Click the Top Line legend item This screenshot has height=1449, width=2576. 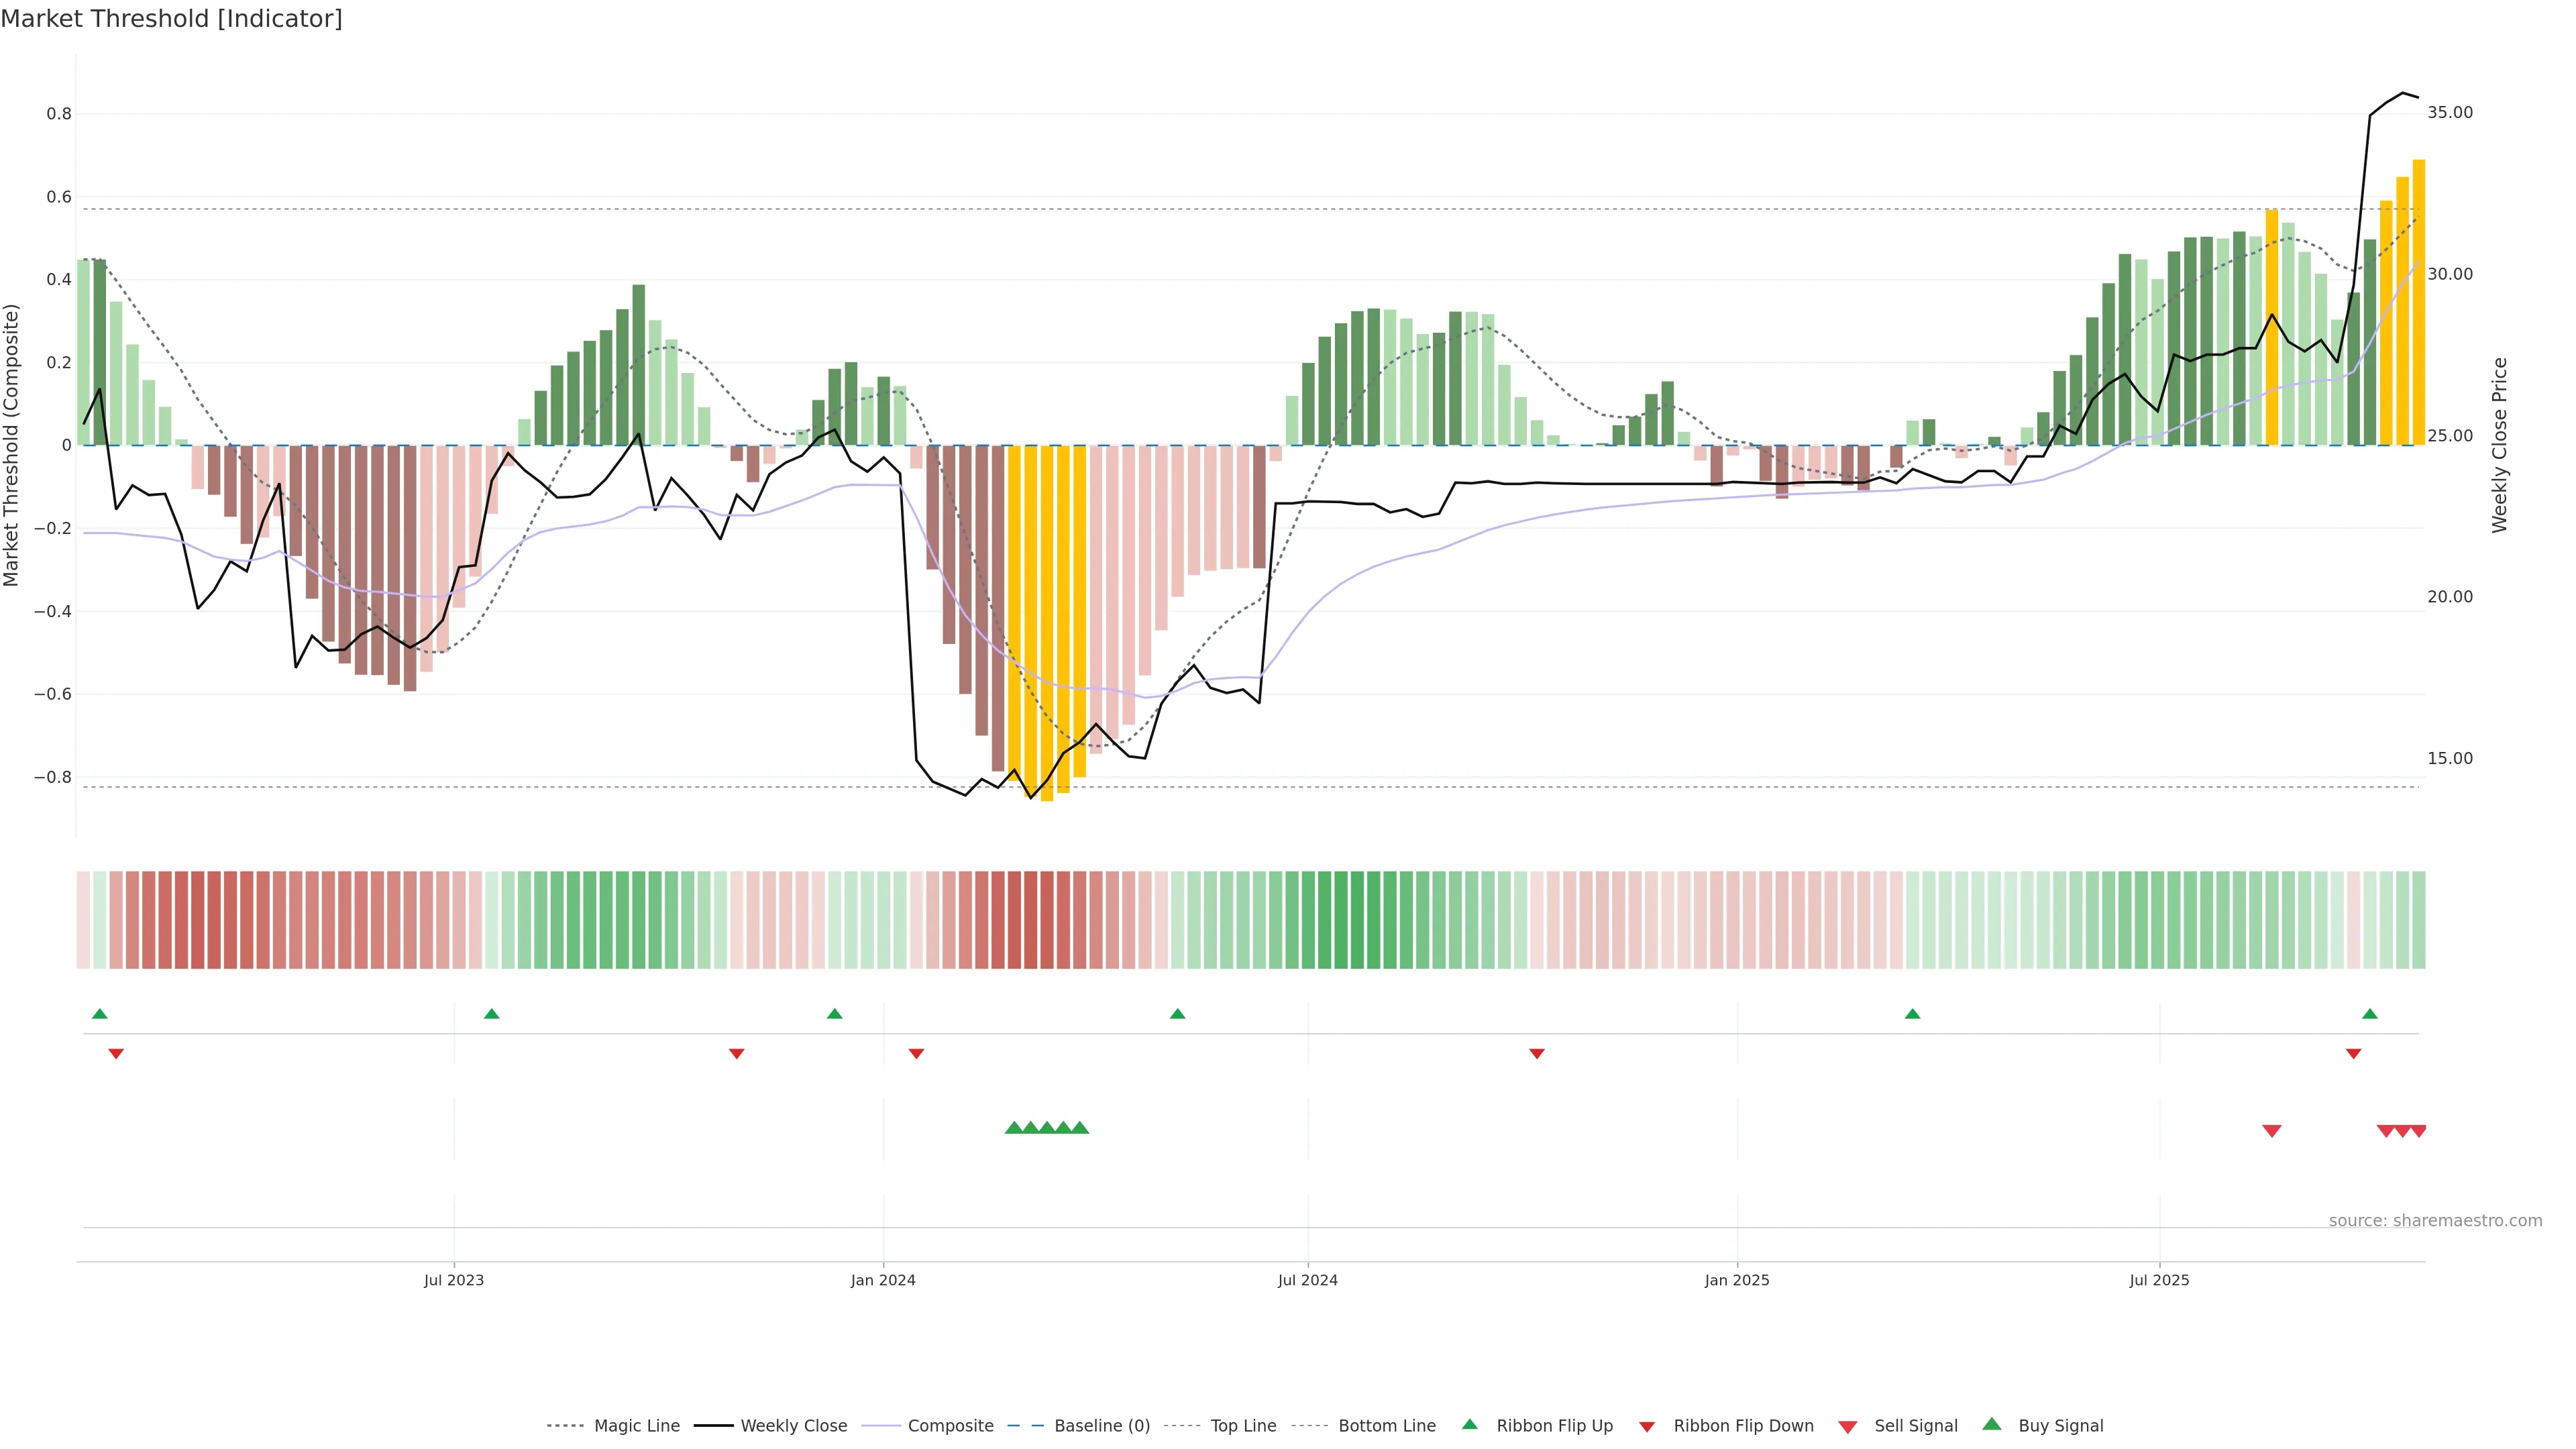coord(1243,1426)
